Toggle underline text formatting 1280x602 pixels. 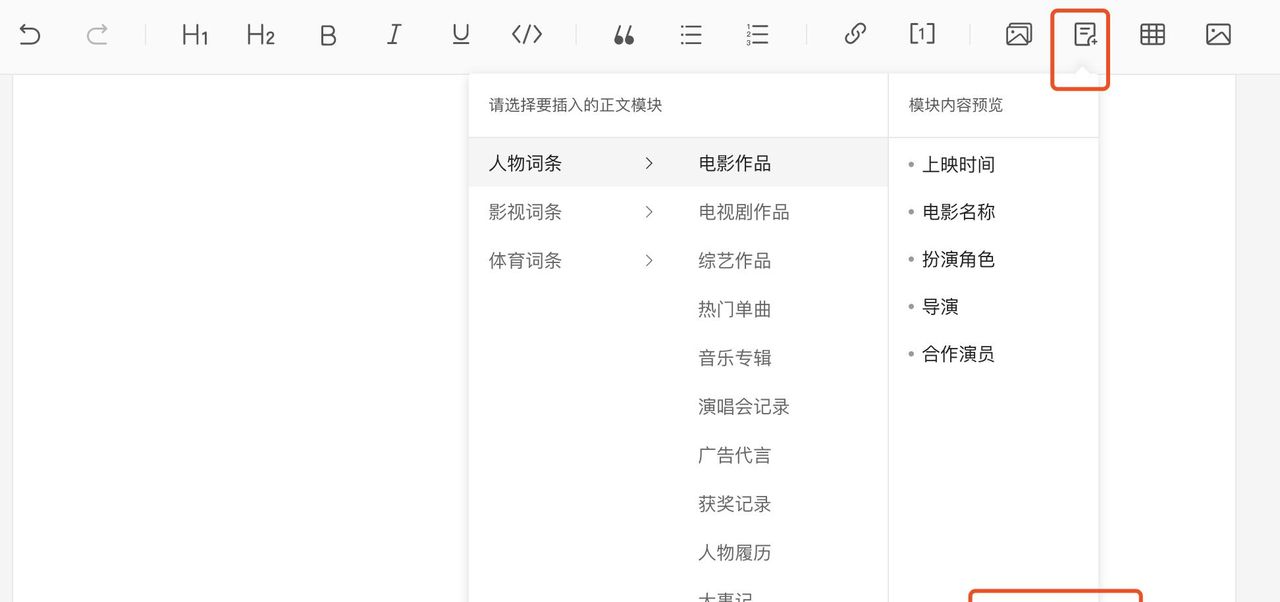(x=460, y=33)
